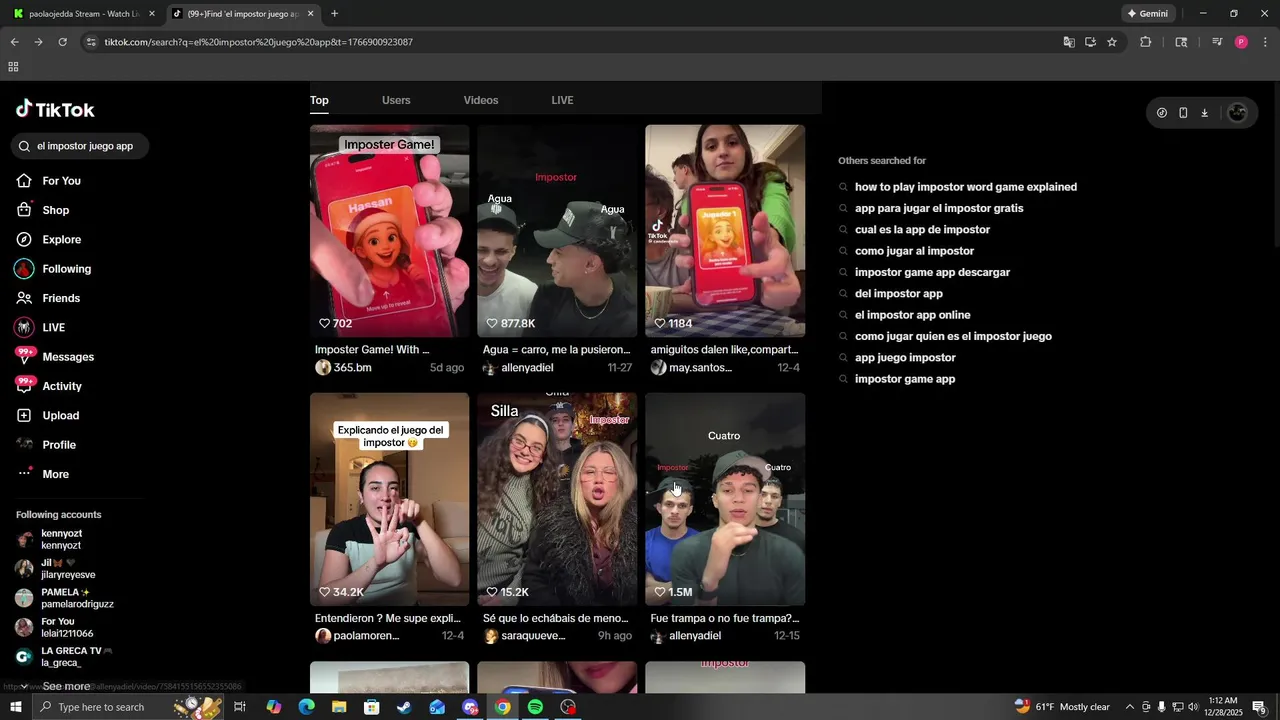Open the Friends page
Image resolution: width=1280 pixels, height=720 pixels.
(x=61, y=298)
